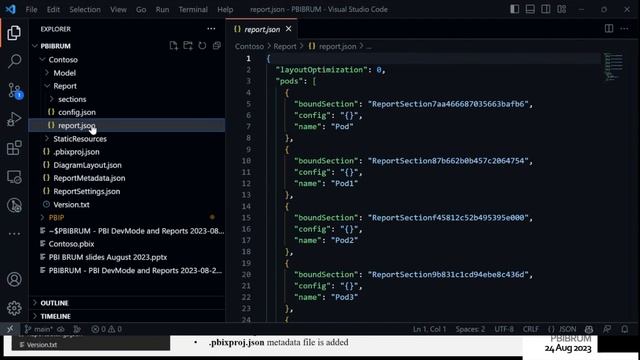Refresh the Explorer file tree

[202, 46]
